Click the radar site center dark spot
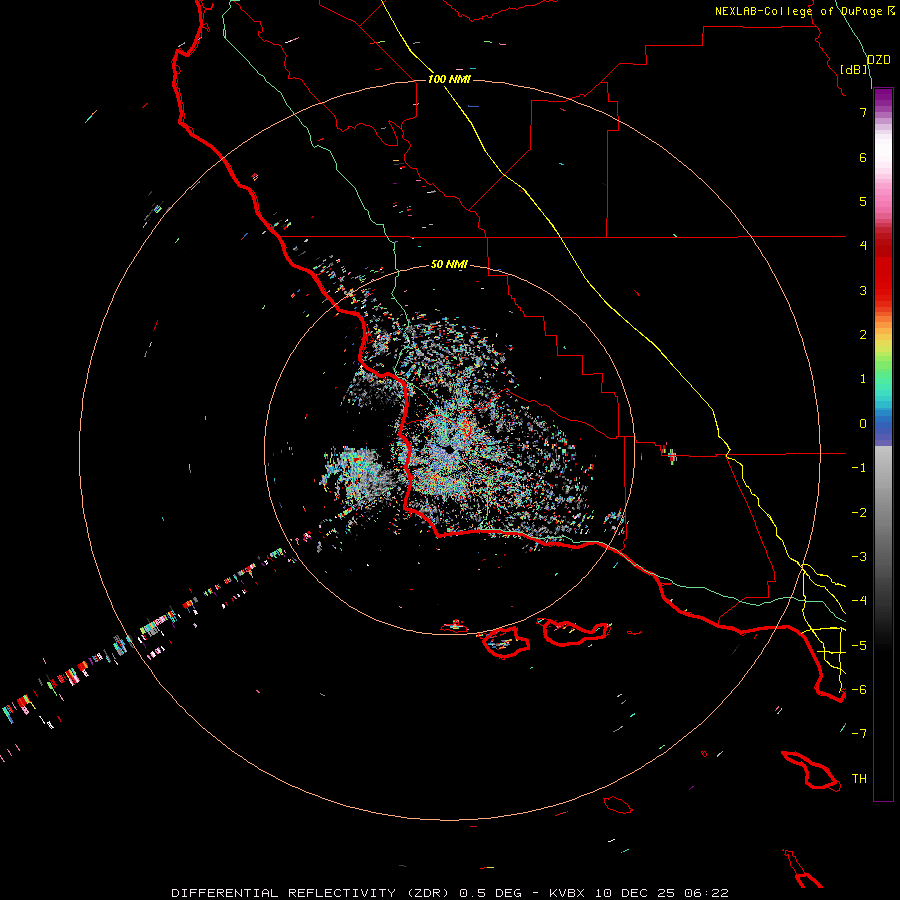Screen dimensions: 900x900 (448, 449)
